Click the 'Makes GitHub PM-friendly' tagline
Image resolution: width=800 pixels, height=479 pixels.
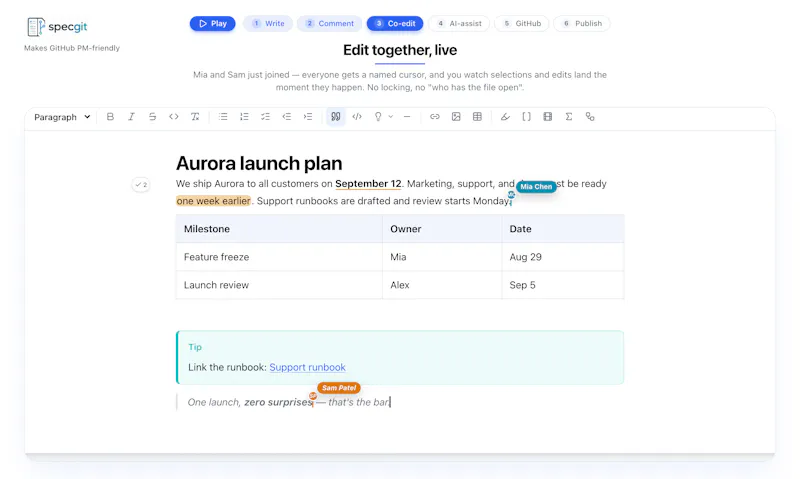[72, 48]
